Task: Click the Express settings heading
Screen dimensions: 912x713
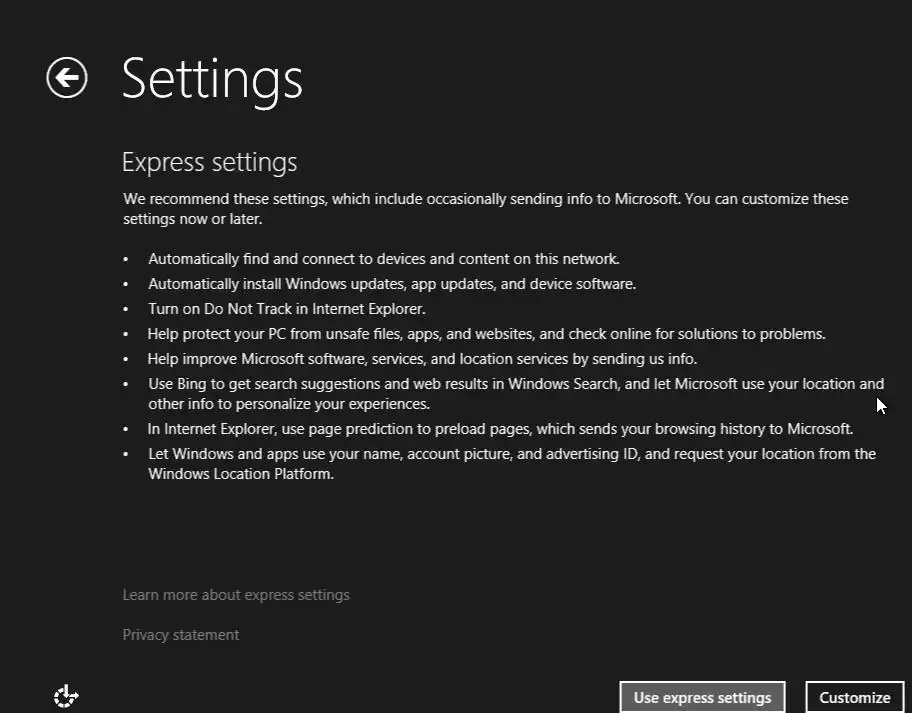Action: coord(210,162)
